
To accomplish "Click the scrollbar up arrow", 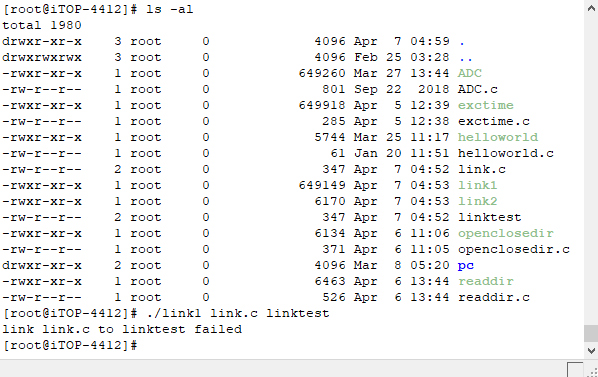I will tap(591, 8).
